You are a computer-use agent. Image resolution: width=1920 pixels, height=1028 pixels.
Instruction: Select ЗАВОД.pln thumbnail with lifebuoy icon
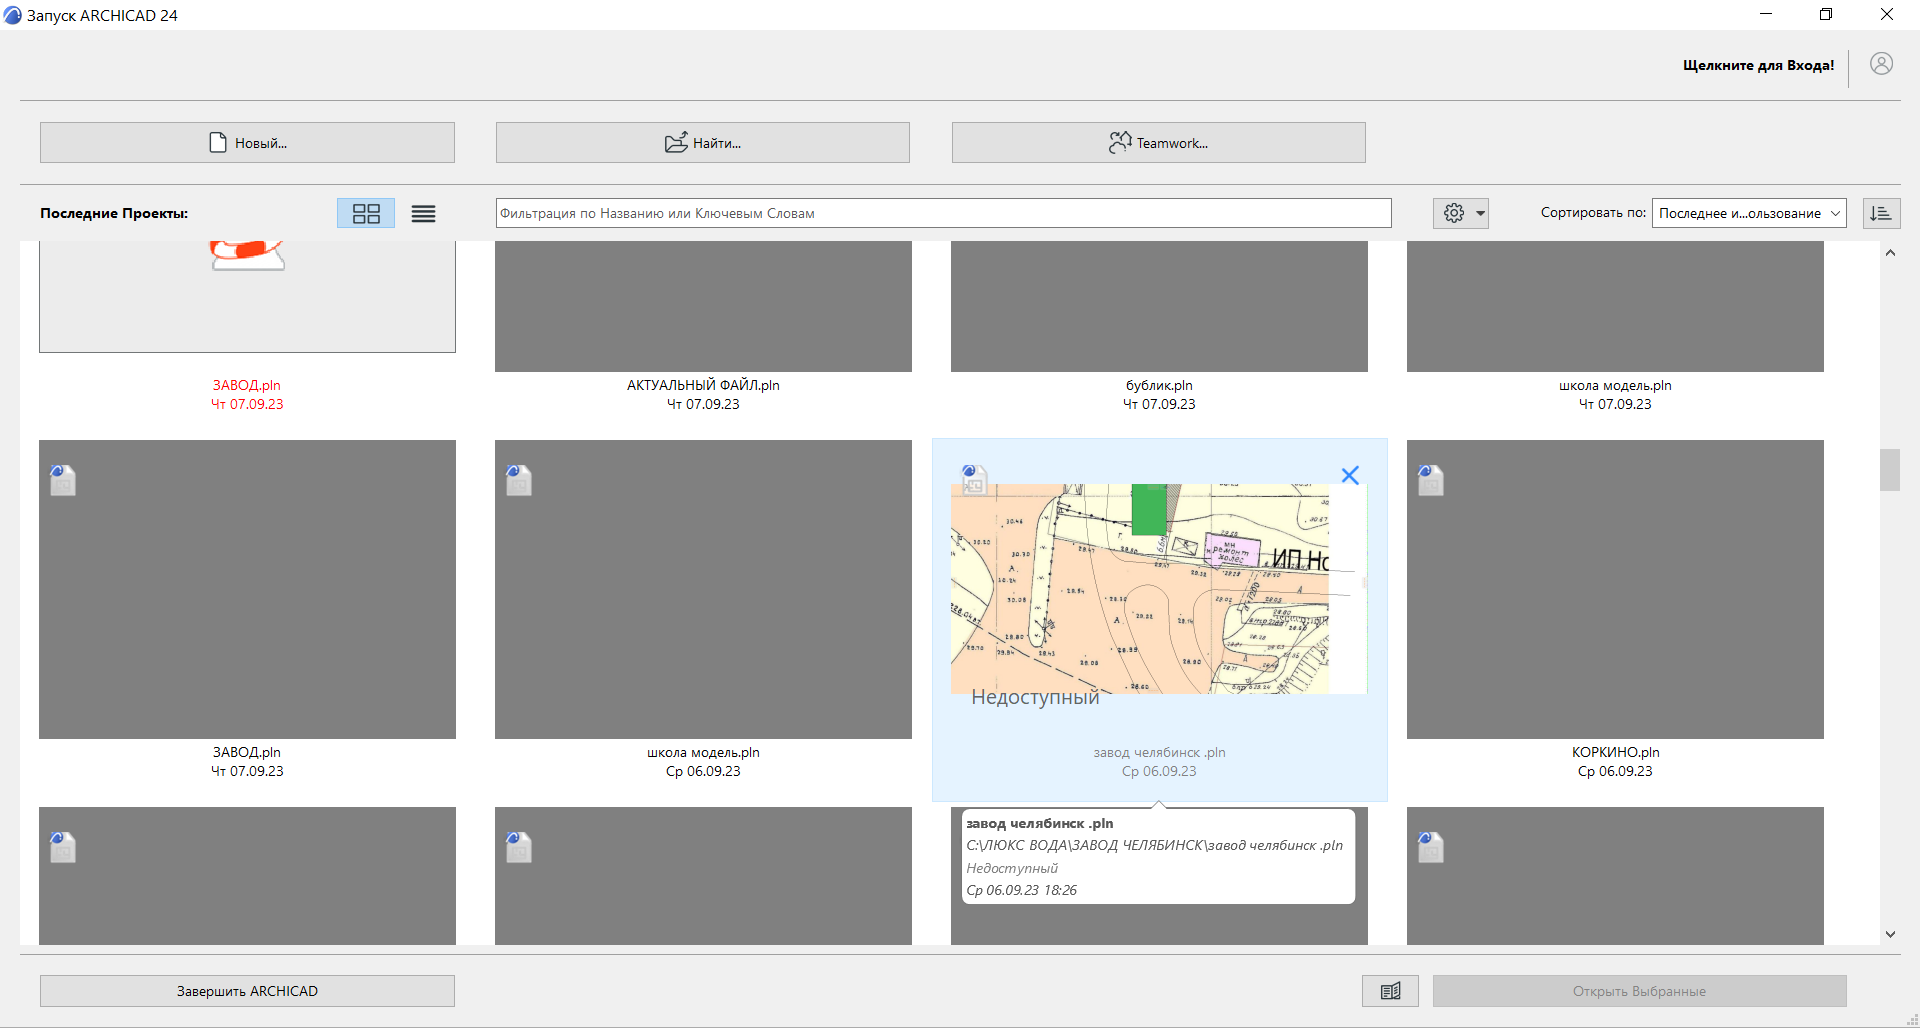click(247, 297)
